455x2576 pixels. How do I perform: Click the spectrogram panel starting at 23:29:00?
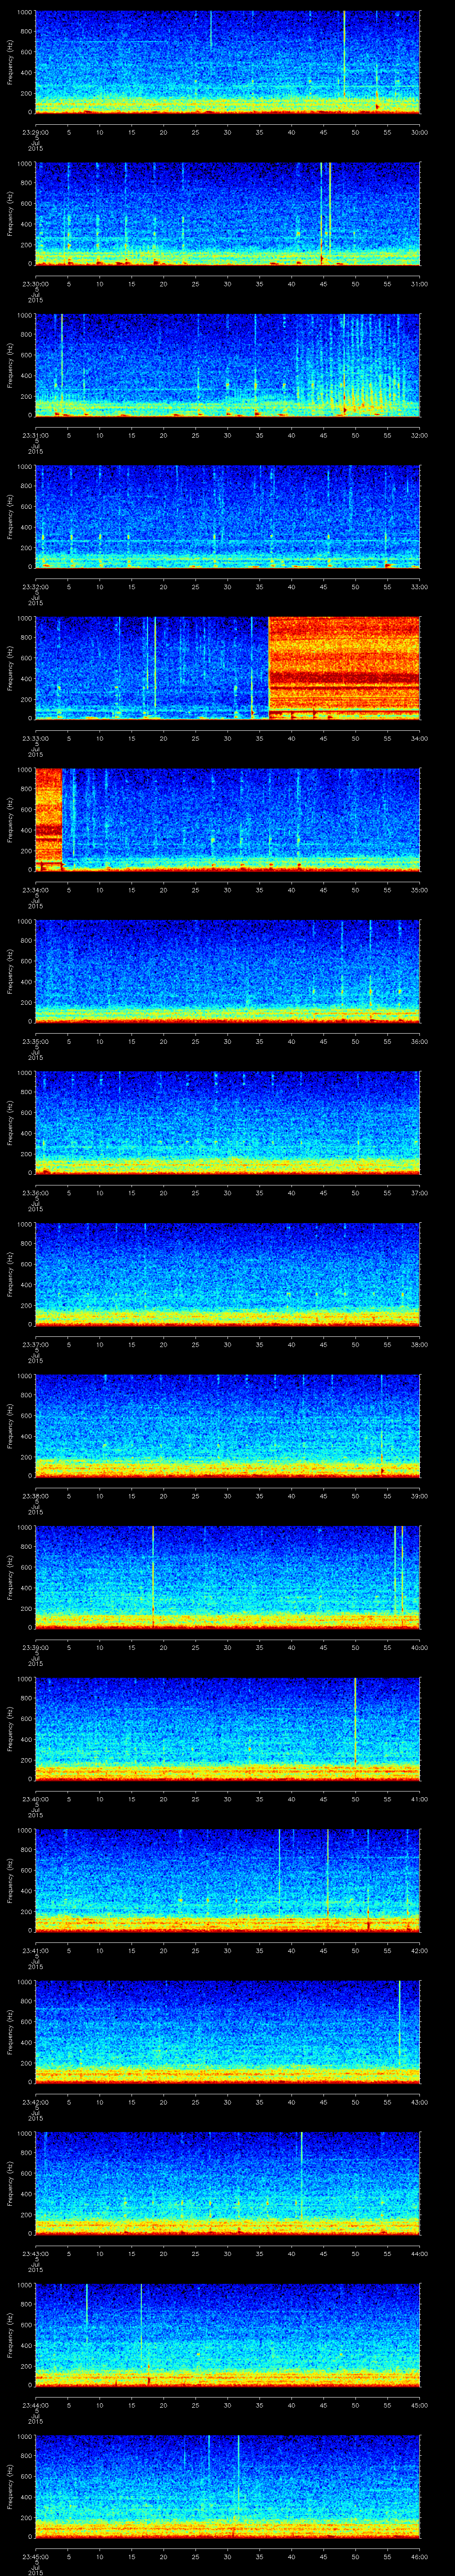coord(228,62)
